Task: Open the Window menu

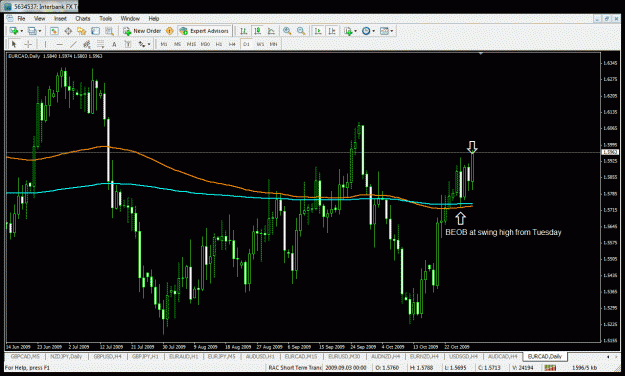Action: pyautogui.click(x=130, y=18)
